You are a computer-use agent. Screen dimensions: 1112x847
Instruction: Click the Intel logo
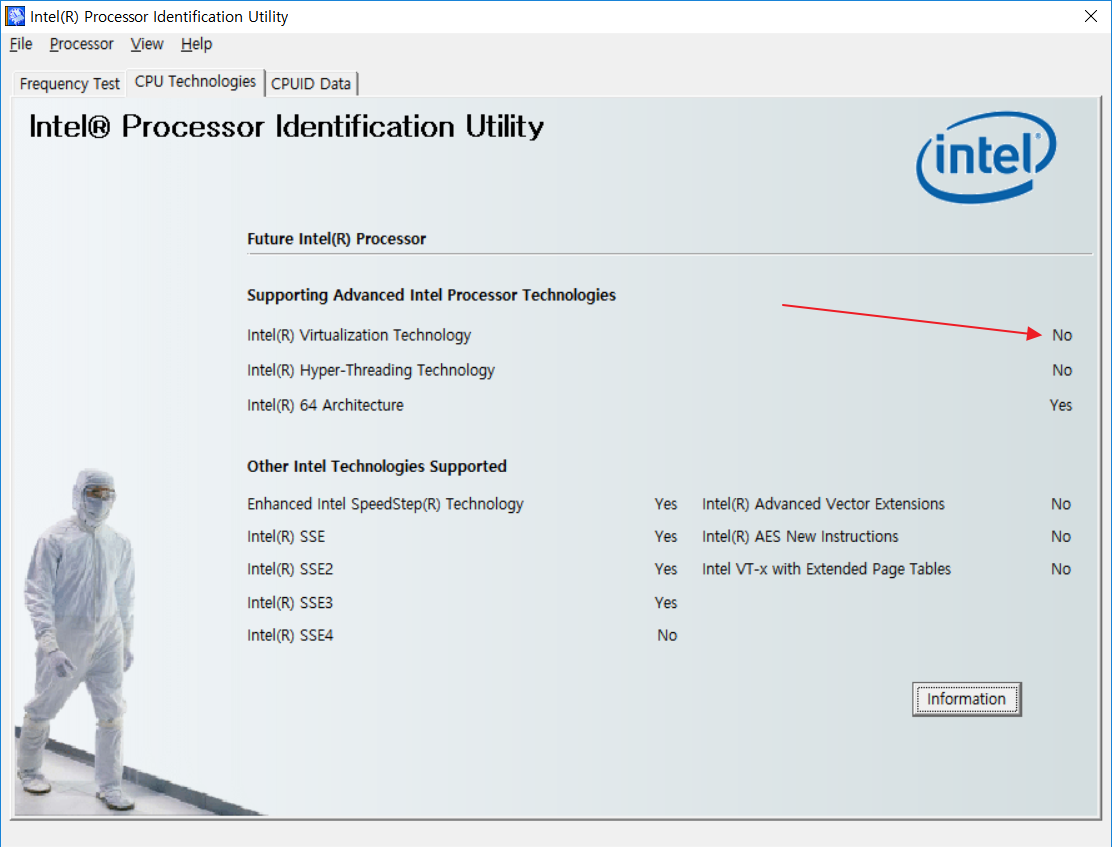[x=986, y=157]
